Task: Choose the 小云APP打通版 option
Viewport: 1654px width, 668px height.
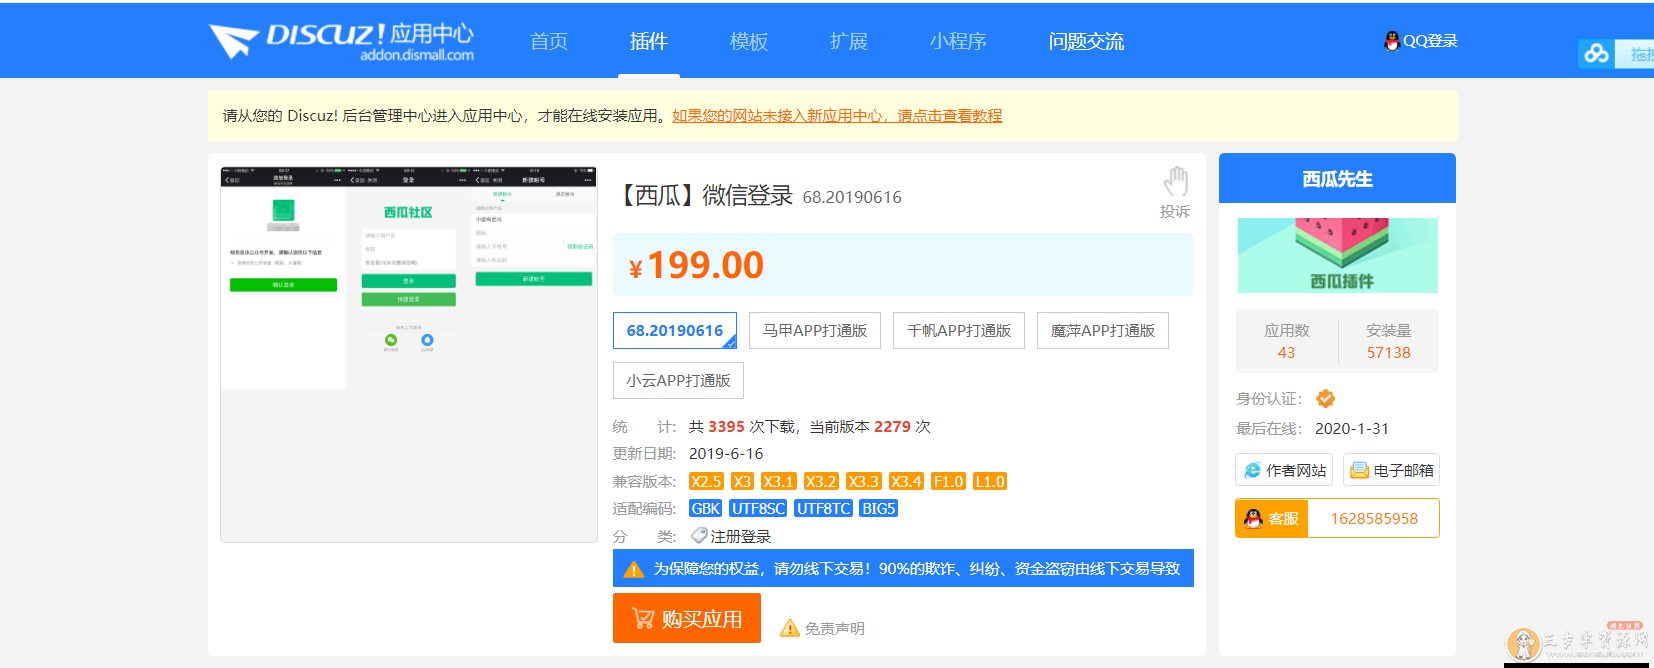Action: (678, 381)
